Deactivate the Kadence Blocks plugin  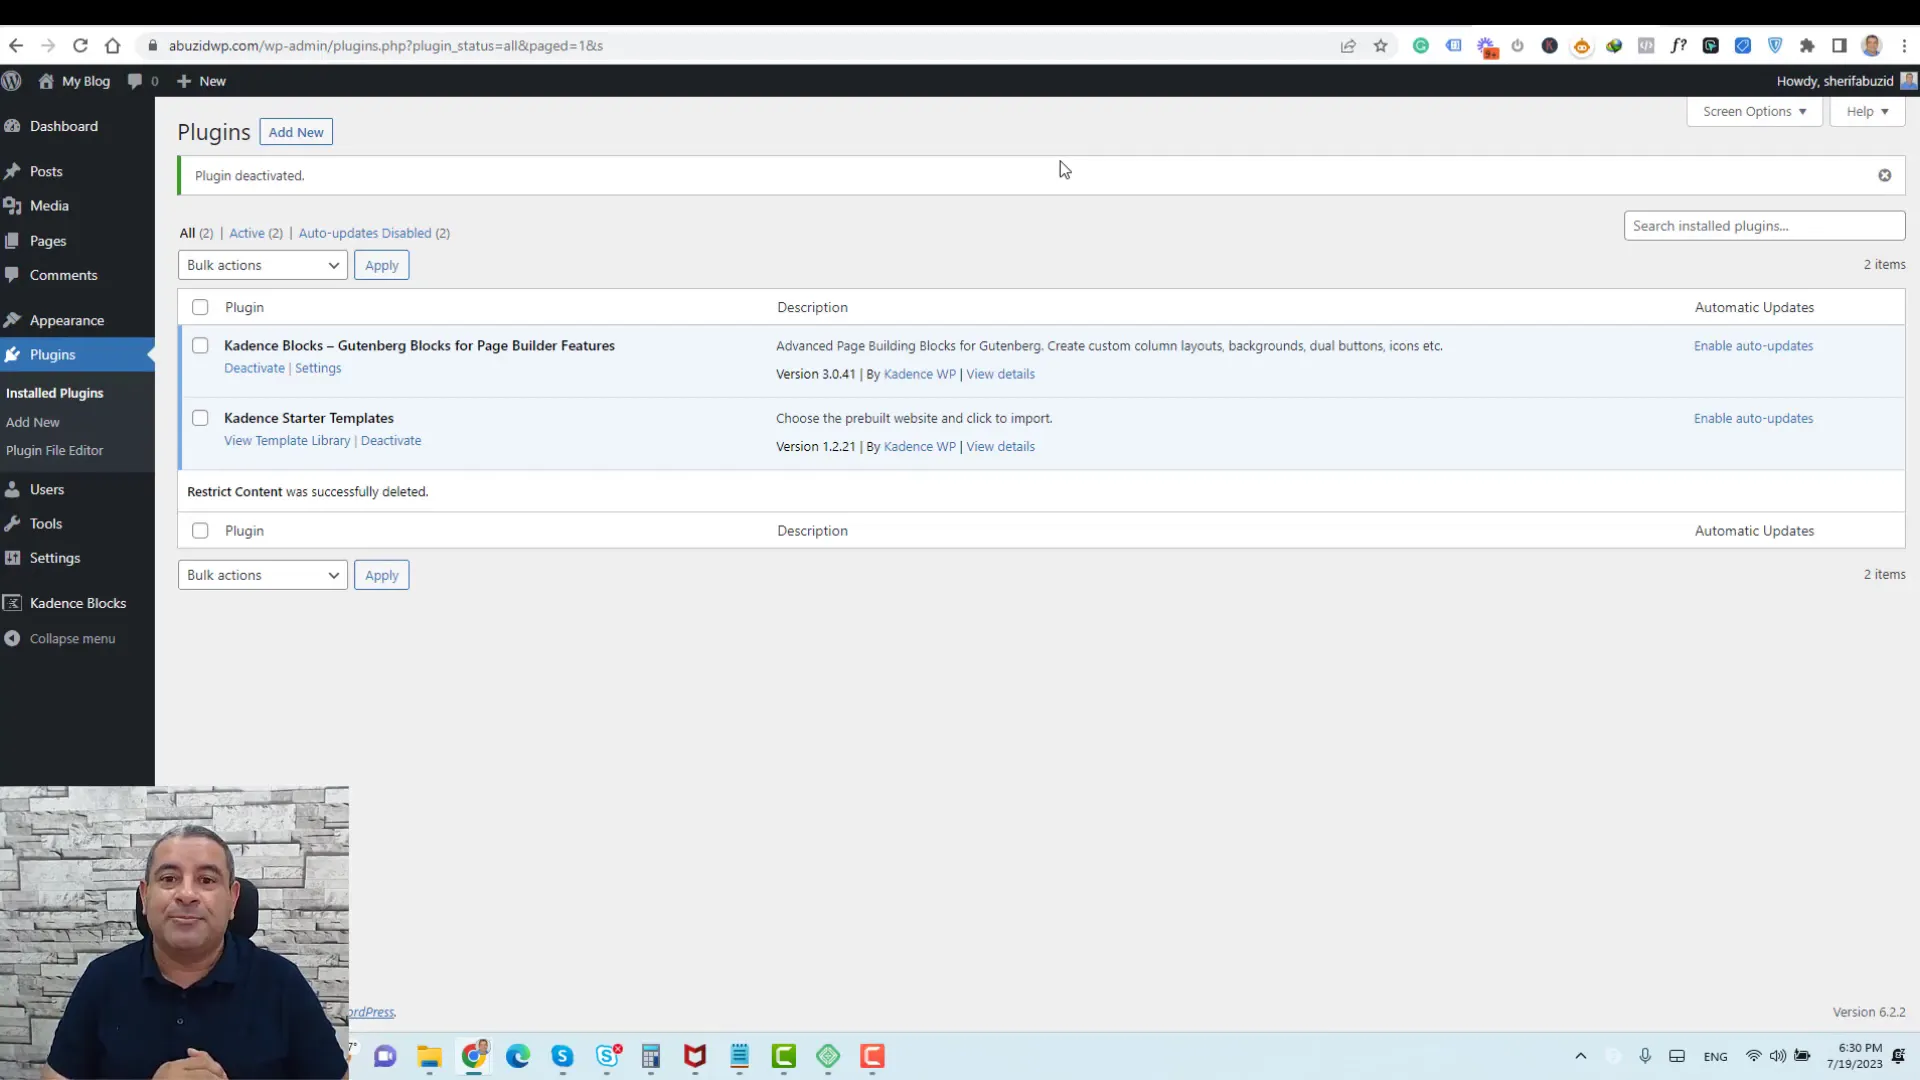pyautogui.click(x=254, y=368)
